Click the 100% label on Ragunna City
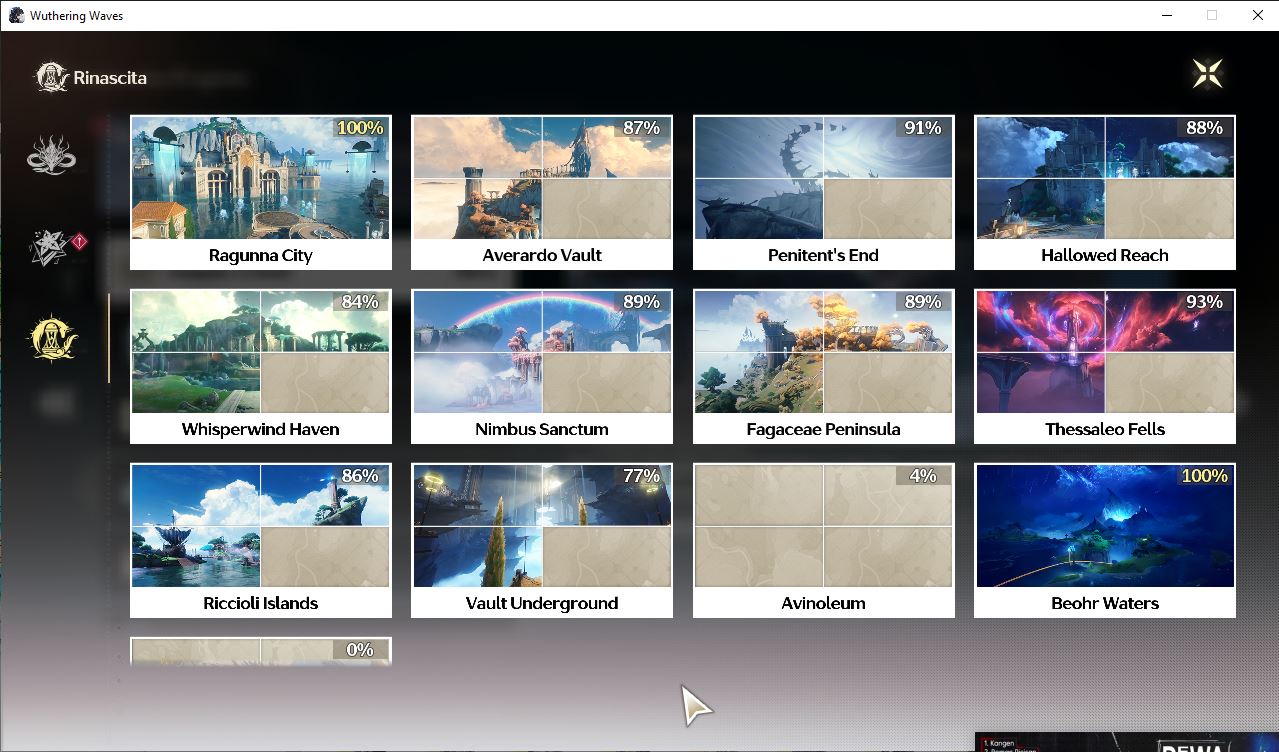Viewport: 1279px width, 752px height. coord(360,128)
